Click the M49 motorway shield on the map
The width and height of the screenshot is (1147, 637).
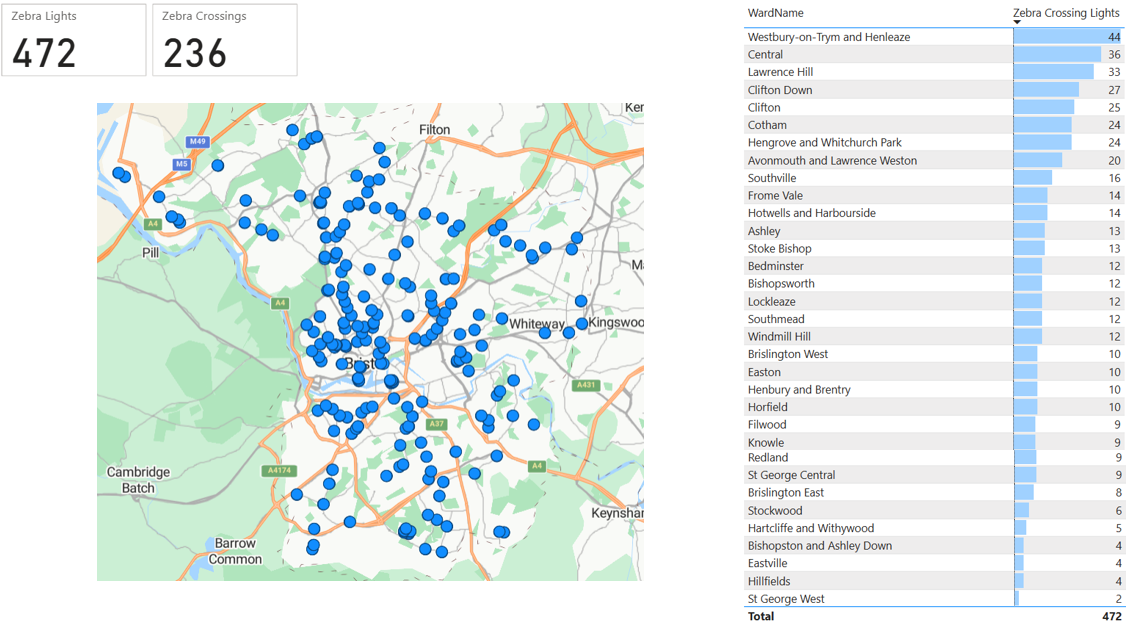[198, 142]
